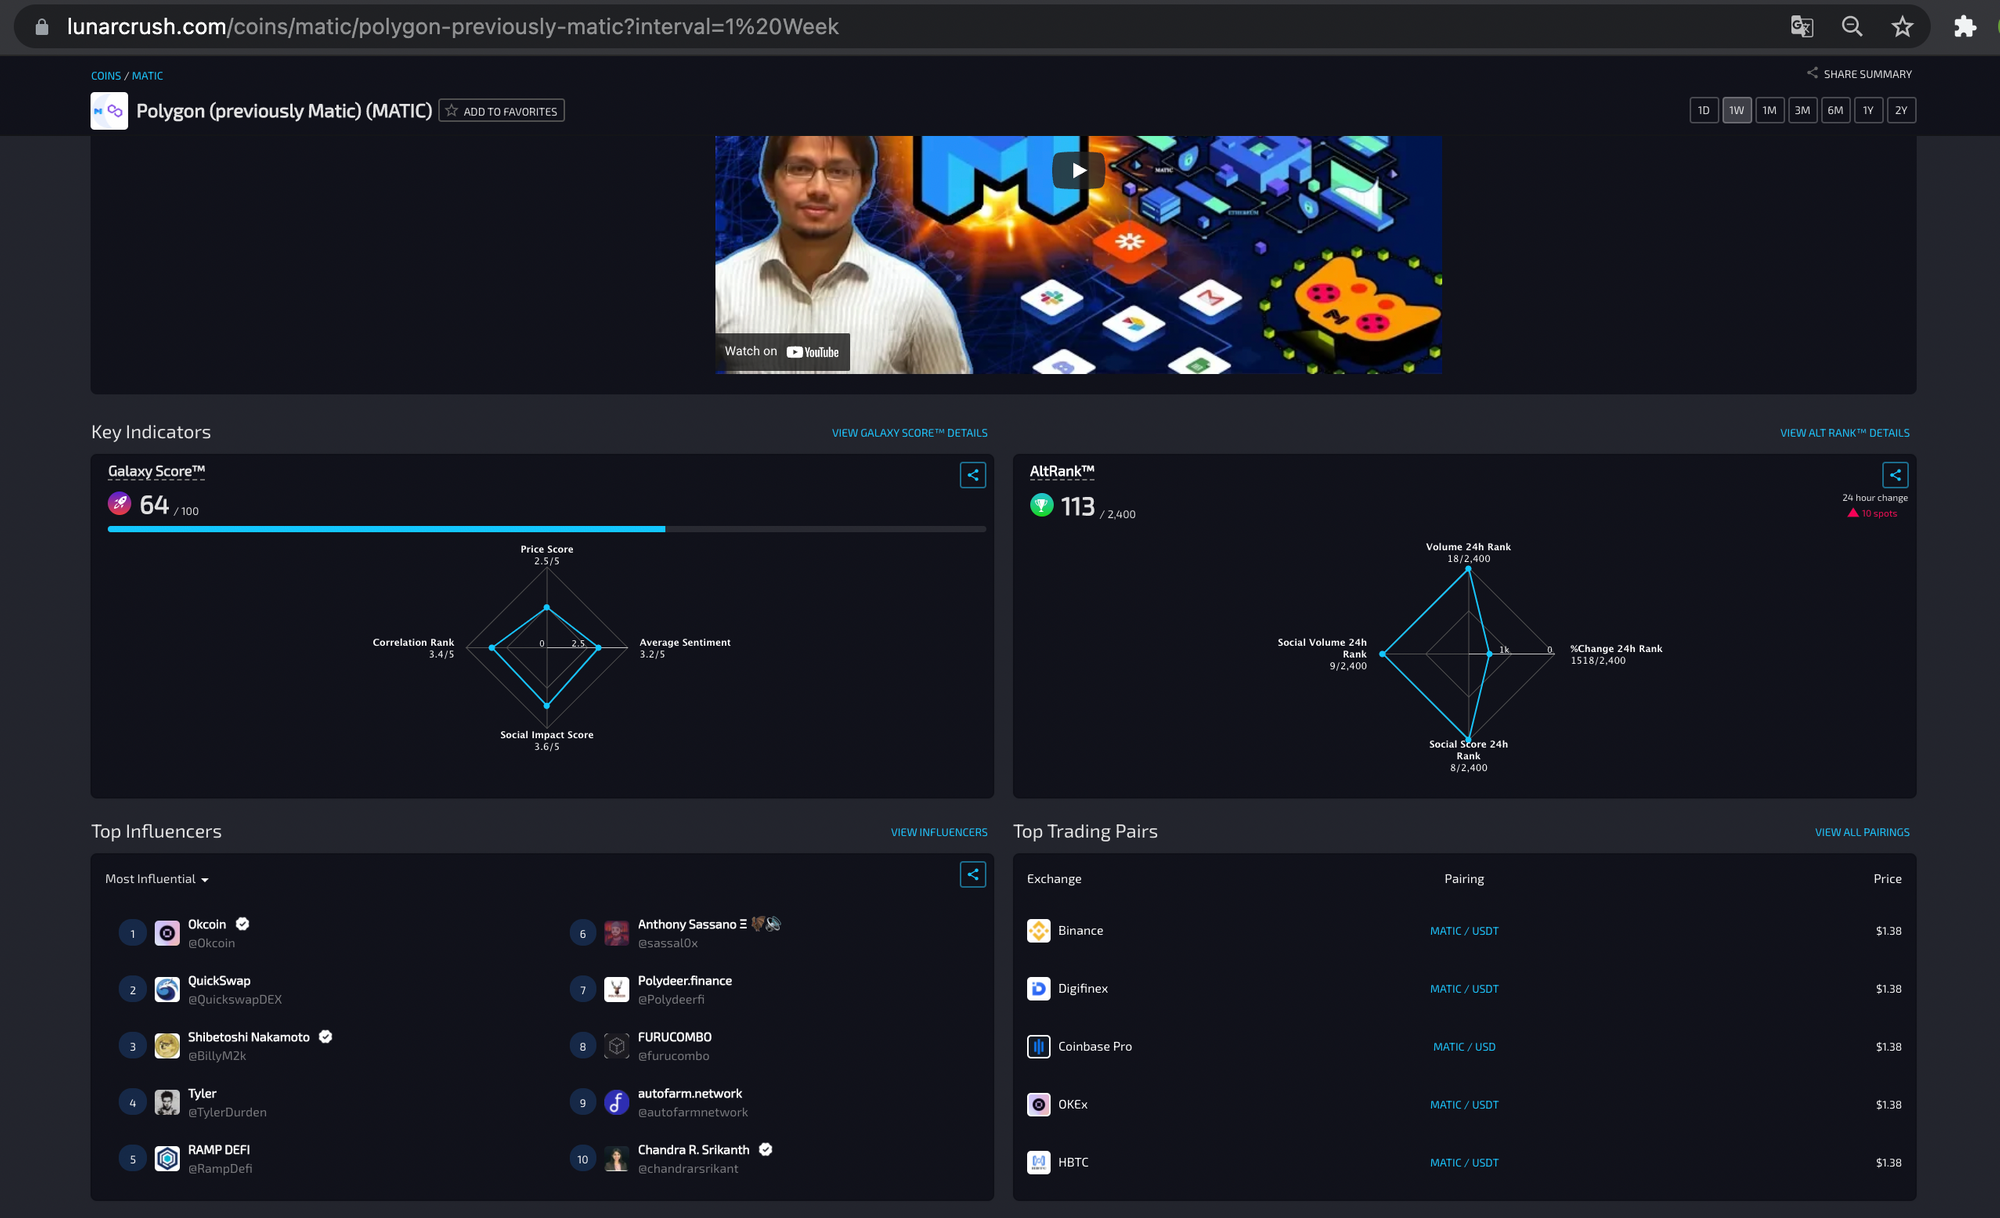This screenshot has width=2000, height=1218.
Task: Open View Alt Rank Details link
Action: 1844,433
